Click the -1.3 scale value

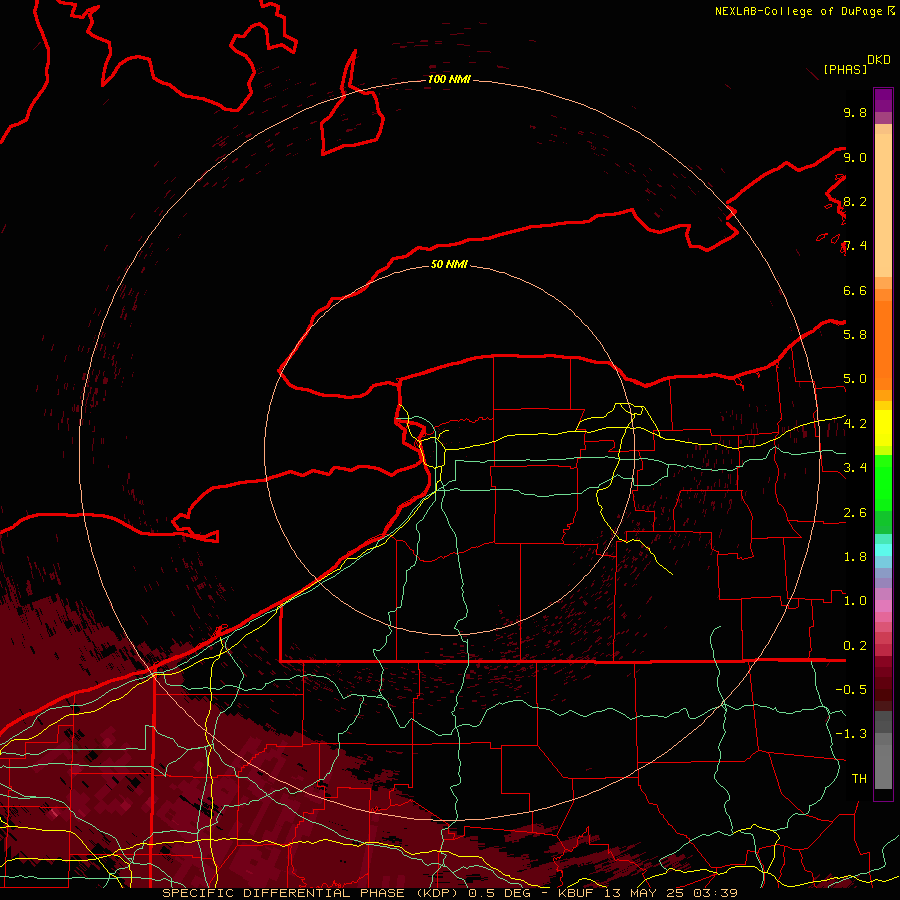(x=851, y=734)
